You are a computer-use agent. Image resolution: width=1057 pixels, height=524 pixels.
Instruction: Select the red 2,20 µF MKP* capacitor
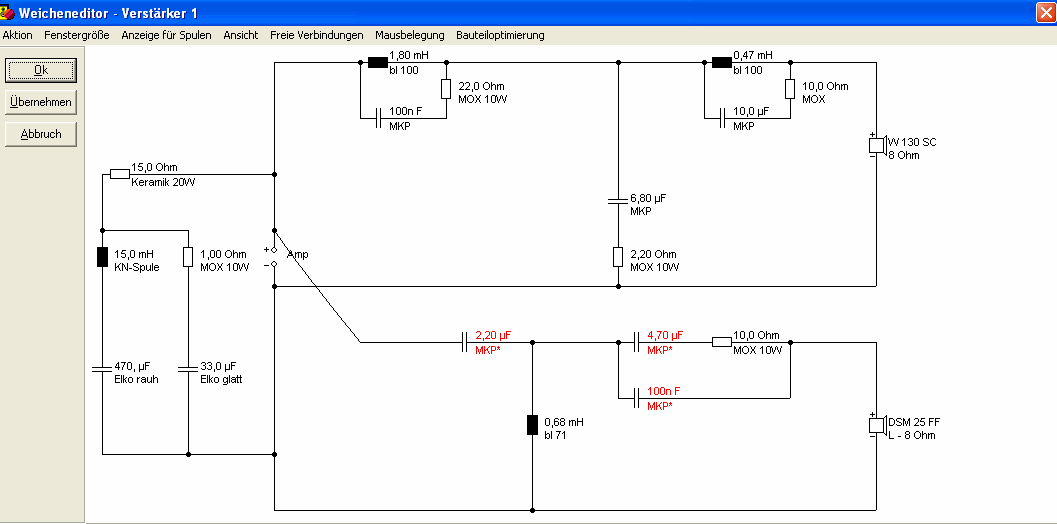[x=464, y=342]
